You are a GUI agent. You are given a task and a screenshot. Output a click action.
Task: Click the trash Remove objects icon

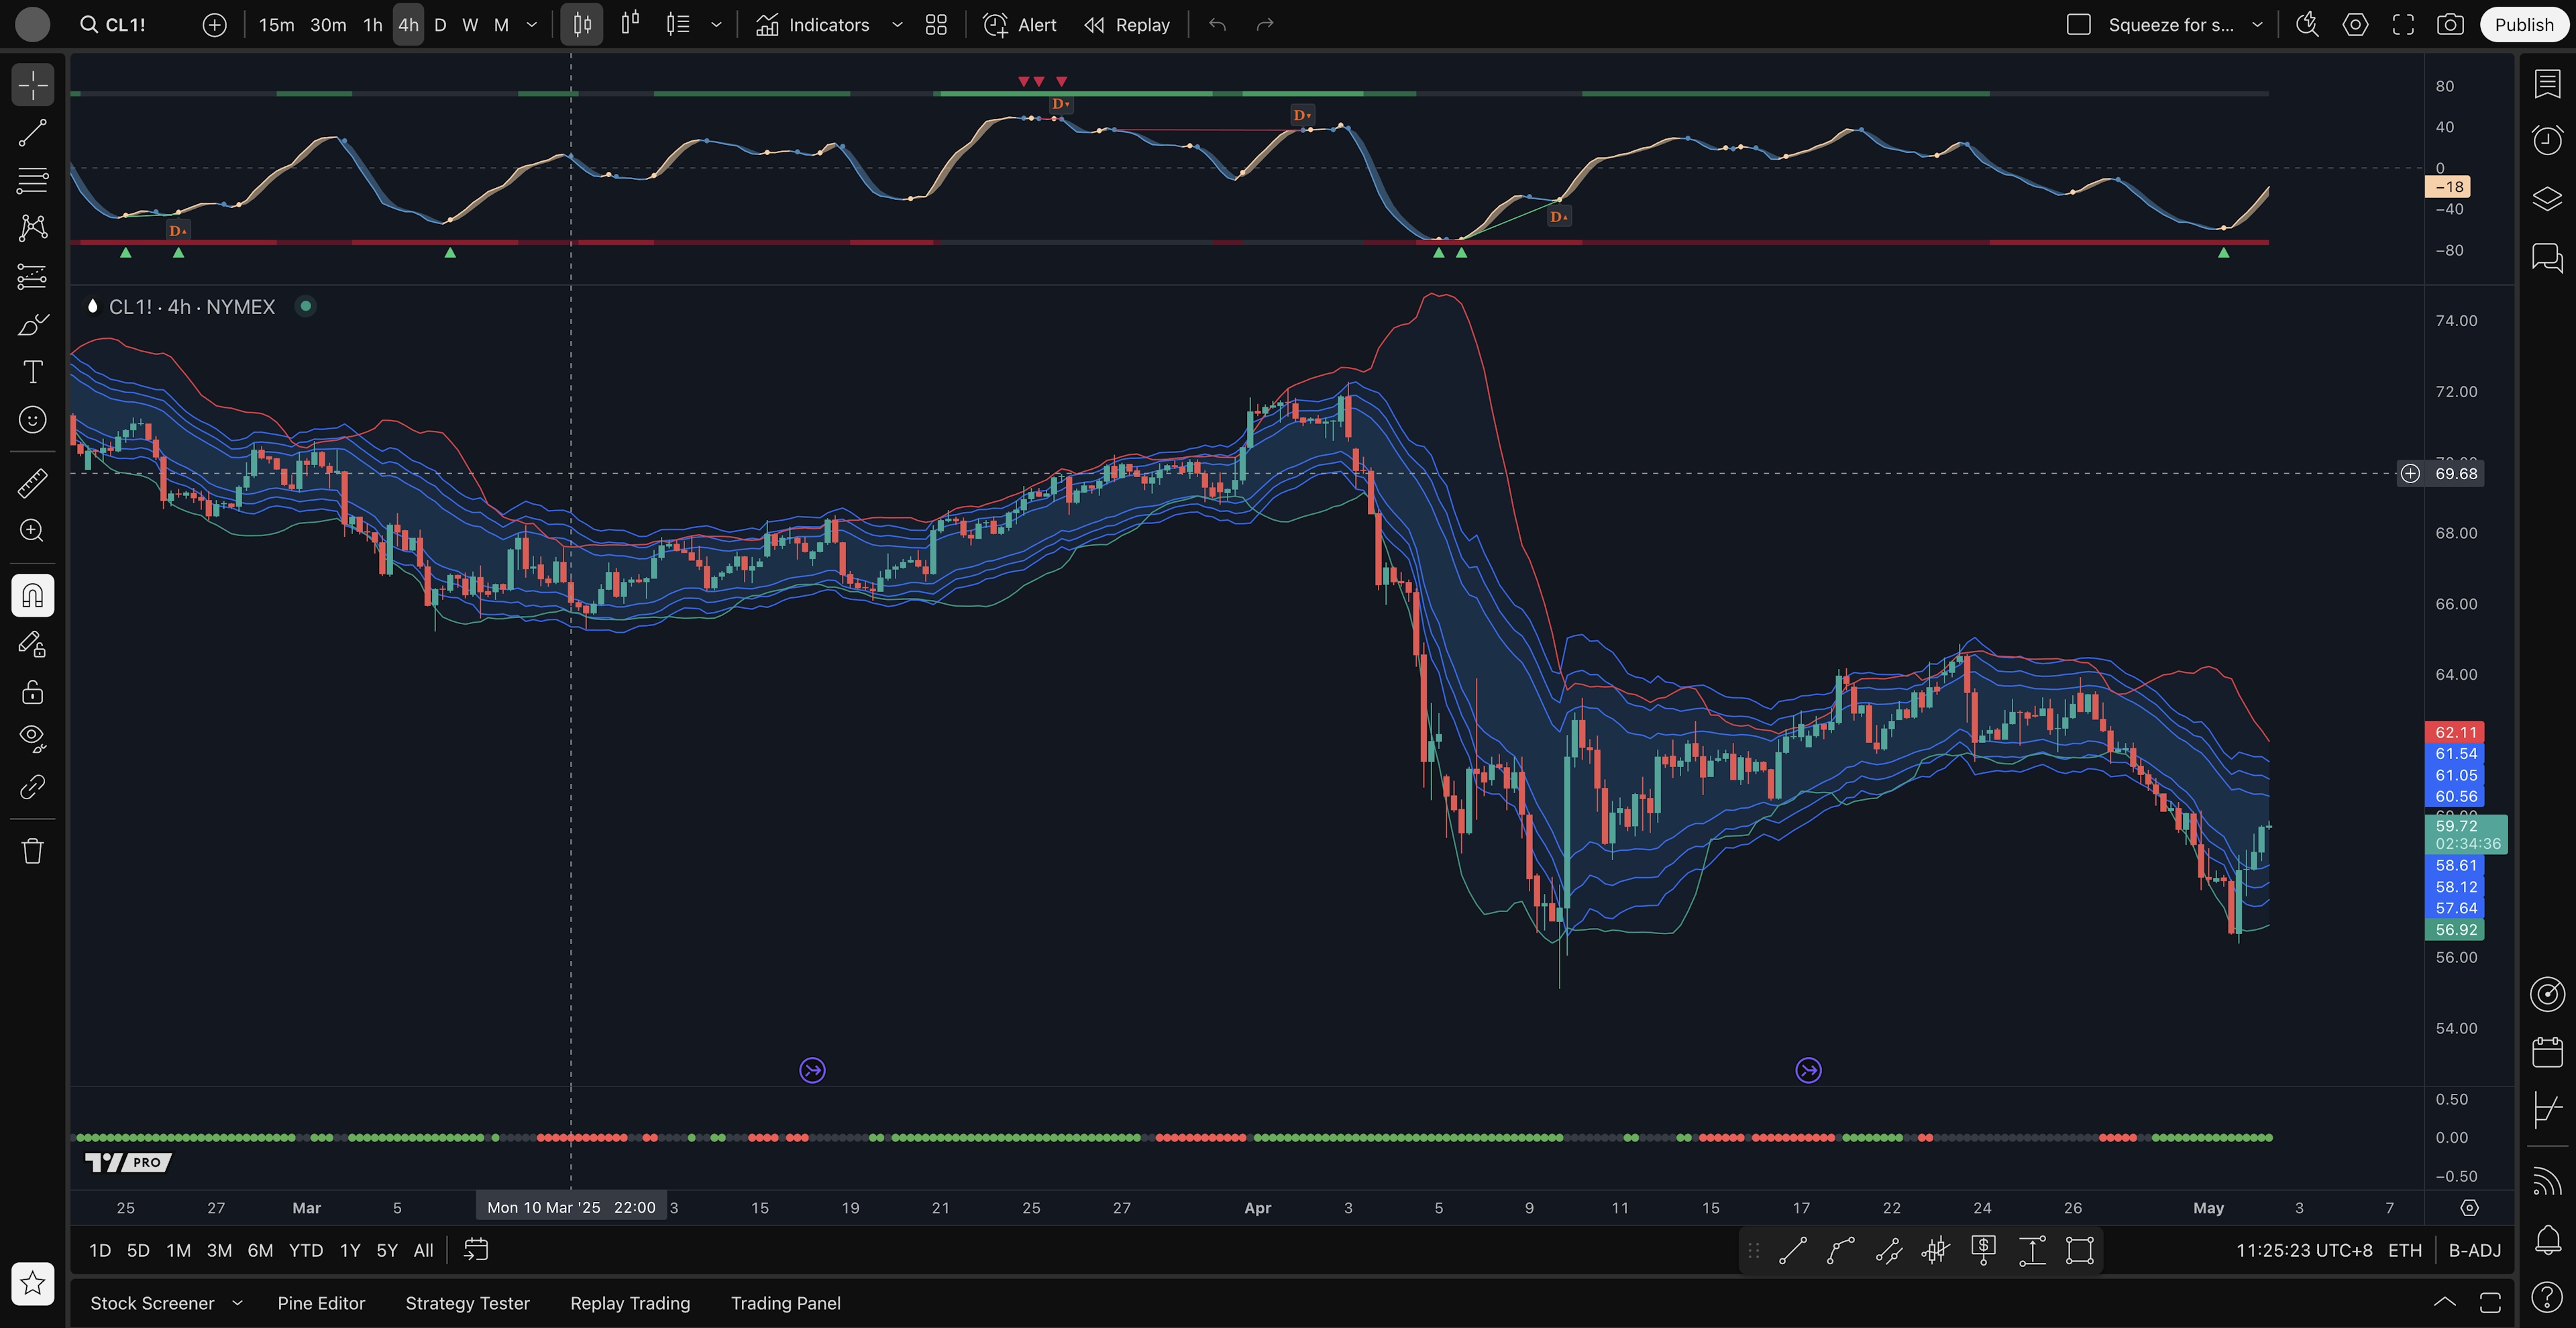32,851
